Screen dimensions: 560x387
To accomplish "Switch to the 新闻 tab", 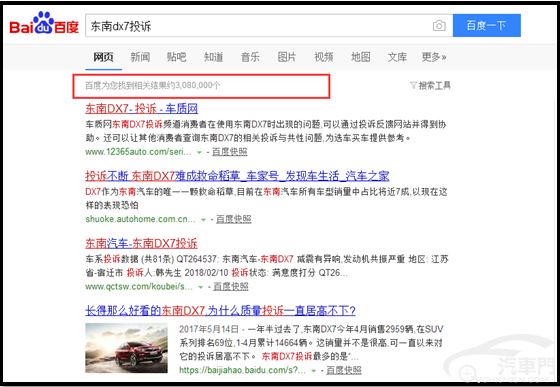I will (x=140, y=57).
